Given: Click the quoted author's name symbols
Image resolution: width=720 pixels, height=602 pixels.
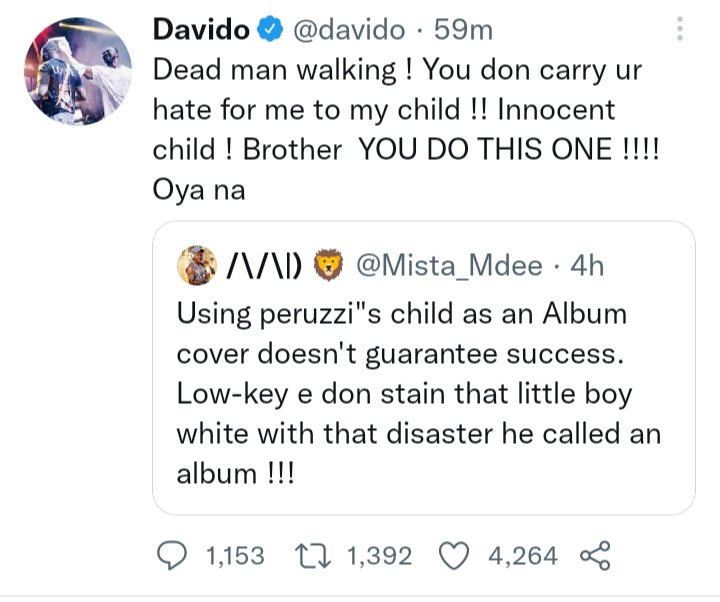Looking at the screenshot, I should pyautogui.click(x=263, y=267).
